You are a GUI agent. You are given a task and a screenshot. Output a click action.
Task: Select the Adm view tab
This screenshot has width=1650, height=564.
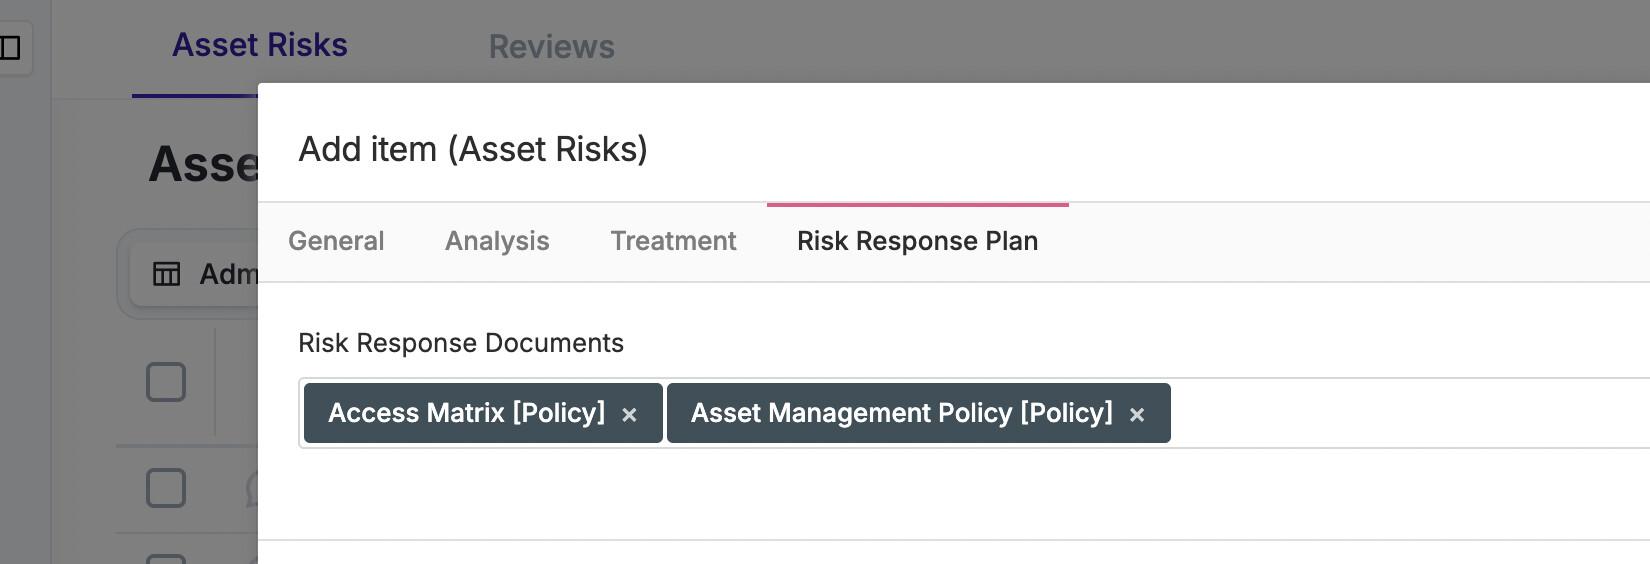pos(228,274)
